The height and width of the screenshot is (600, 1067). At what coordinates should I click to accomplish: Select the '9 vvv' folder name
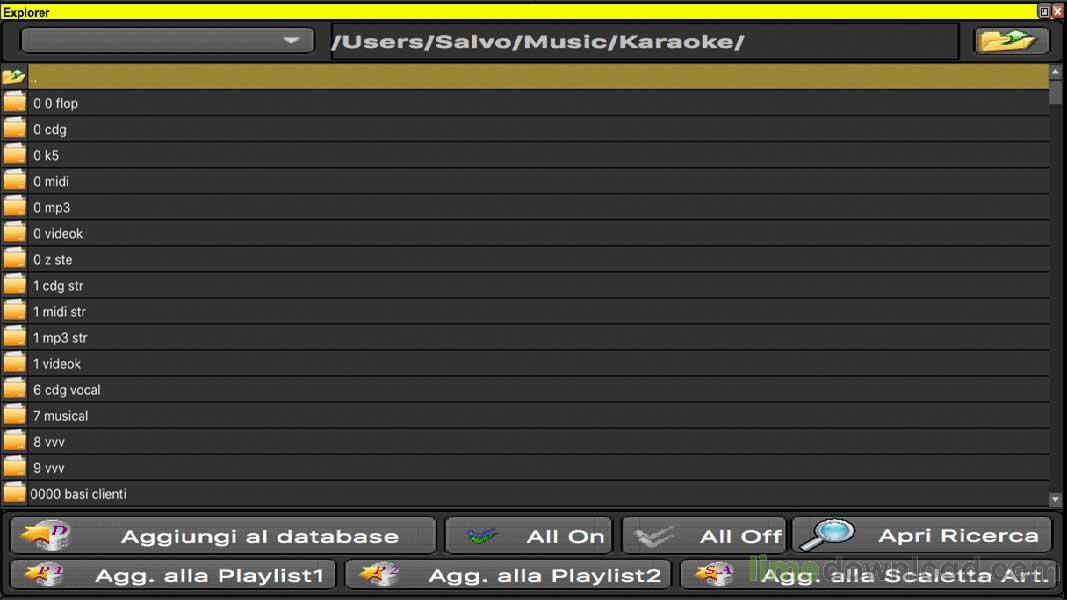click(x=49, y=468)
